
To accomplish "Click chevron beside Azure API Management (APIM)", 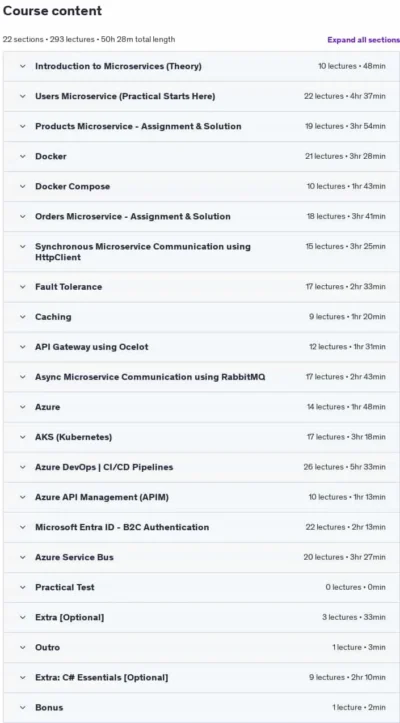I will (23, 497).
